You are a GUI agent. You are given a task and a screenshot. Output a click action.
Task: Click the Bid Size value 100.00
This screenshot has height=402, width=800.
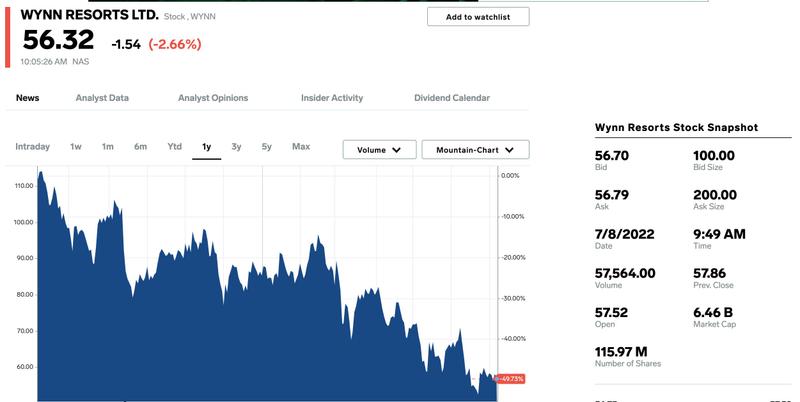(x=714, y=156)
